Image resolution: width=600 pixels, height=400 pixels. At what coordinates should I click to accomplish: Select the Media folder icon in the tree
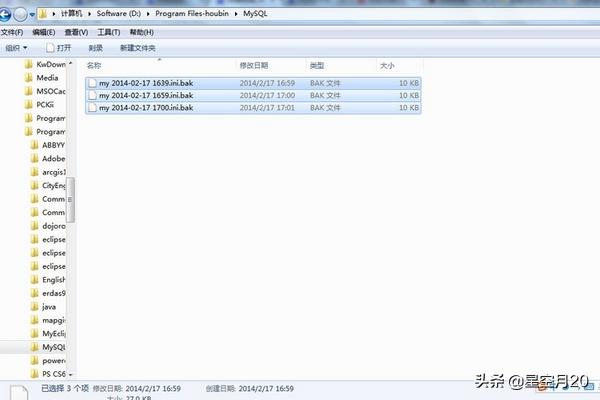pyautogui.click(x=29, y=78)
